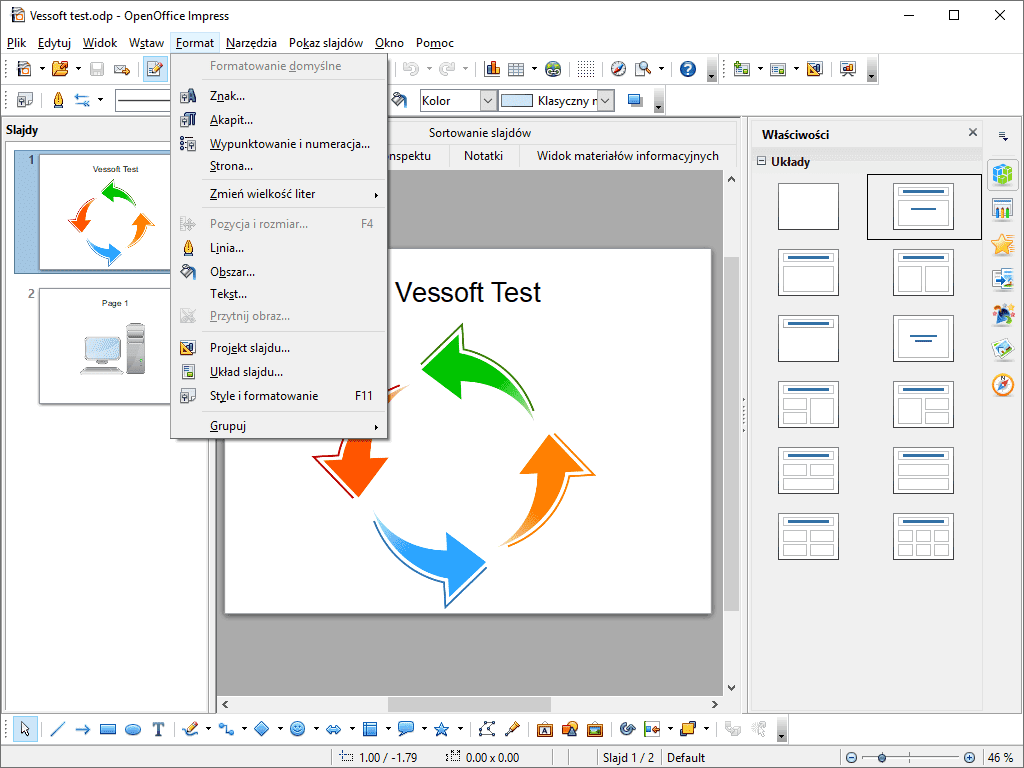This screenshot has height=768, width=1024.
Task: Open Custom Animation star sidebar icon
Action: pos(1002,244)
